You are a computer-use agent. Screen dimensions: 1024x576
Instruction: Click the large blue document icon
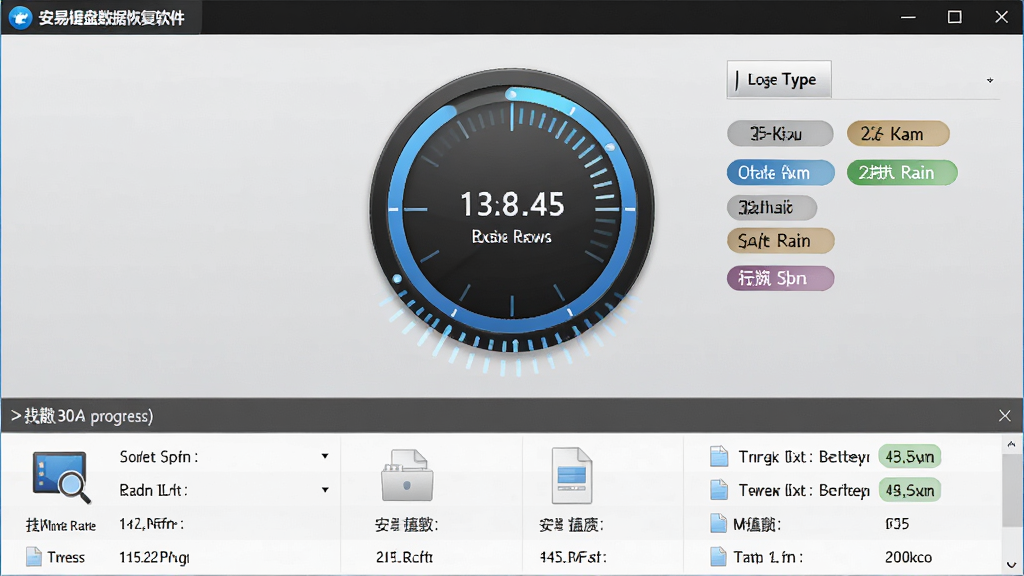click(571, 475)
